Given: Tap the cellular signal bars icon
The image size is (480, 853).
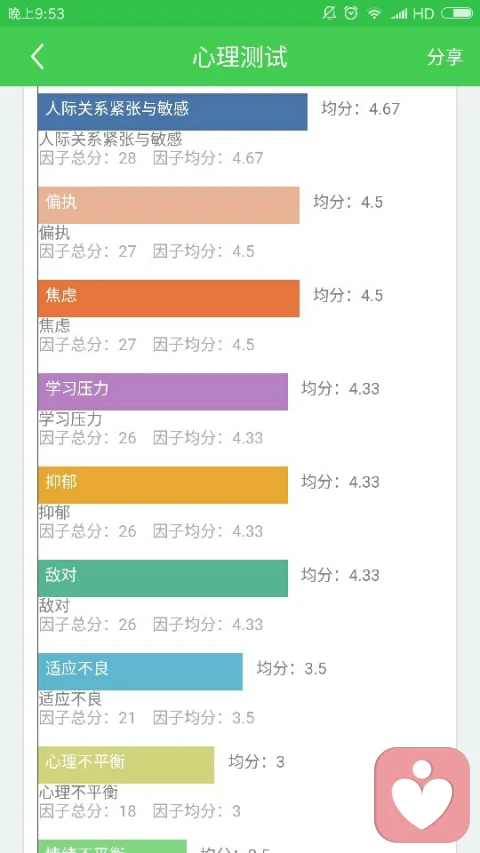Looking at the screenshot, I should tap(399, 14).
